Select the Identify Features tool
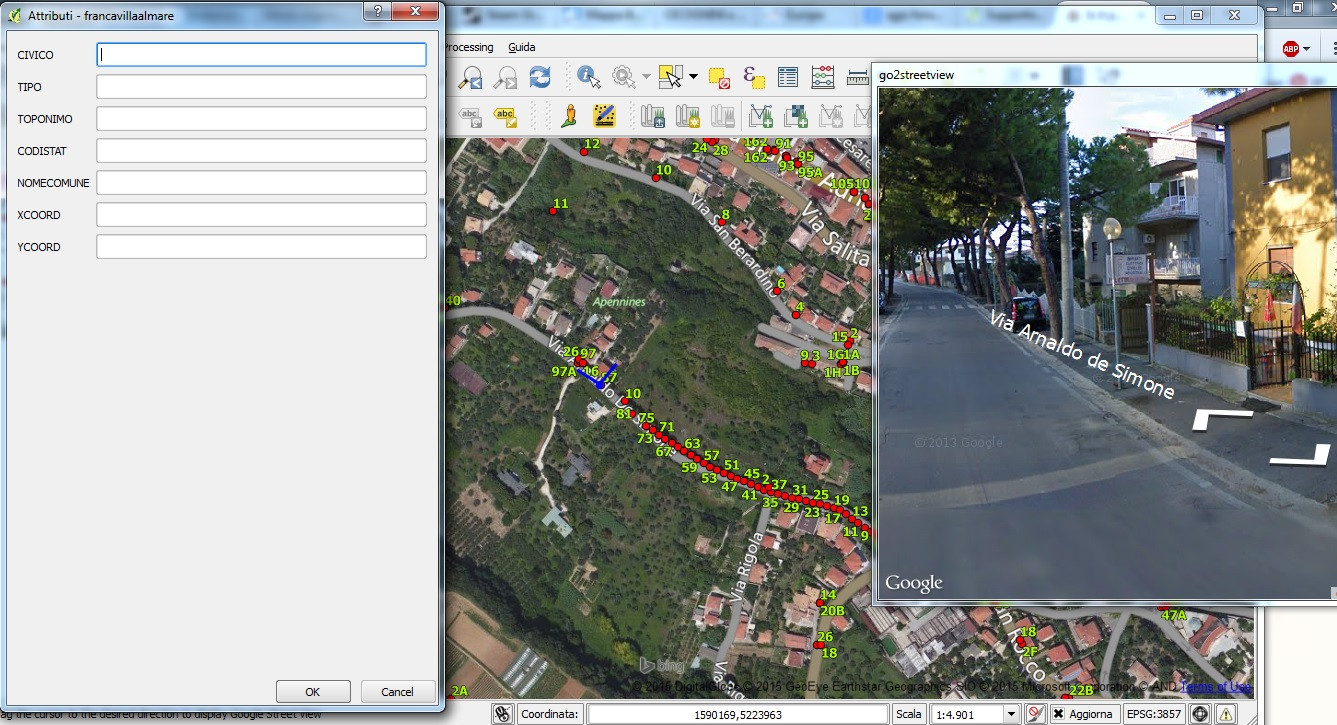The width and height of the screenshot is (1337, 725). pos(589,77)
